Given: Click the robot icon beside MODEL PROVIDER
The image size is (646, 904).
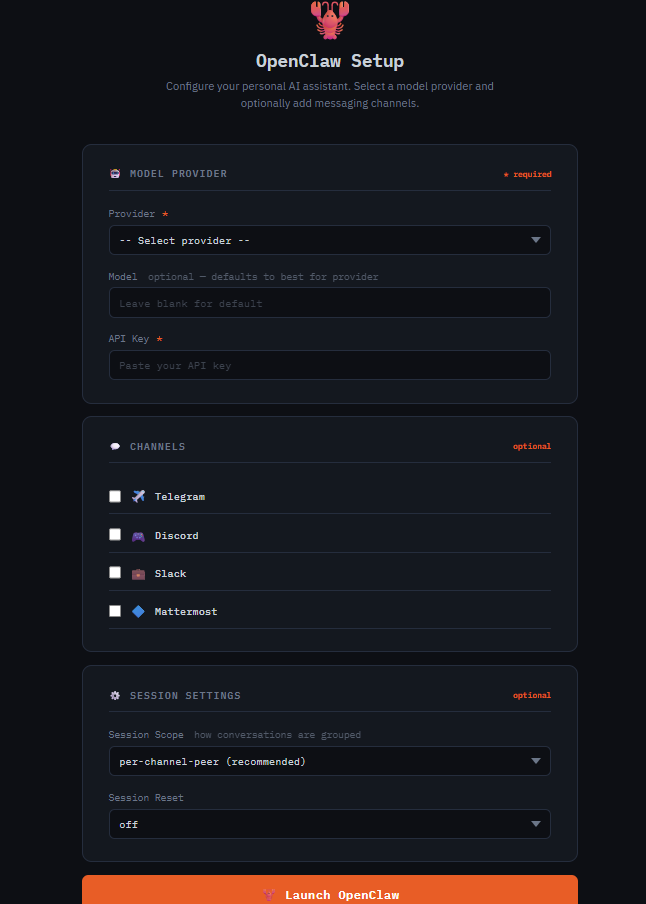Looking at the screenshot, I should pyautogui.click(x=115, y=173).
